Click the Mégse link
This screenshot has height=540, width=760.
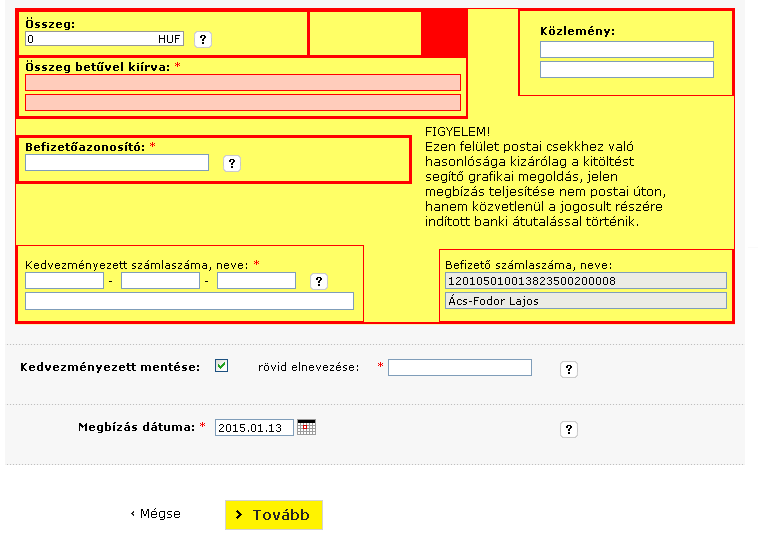[156, 513]
